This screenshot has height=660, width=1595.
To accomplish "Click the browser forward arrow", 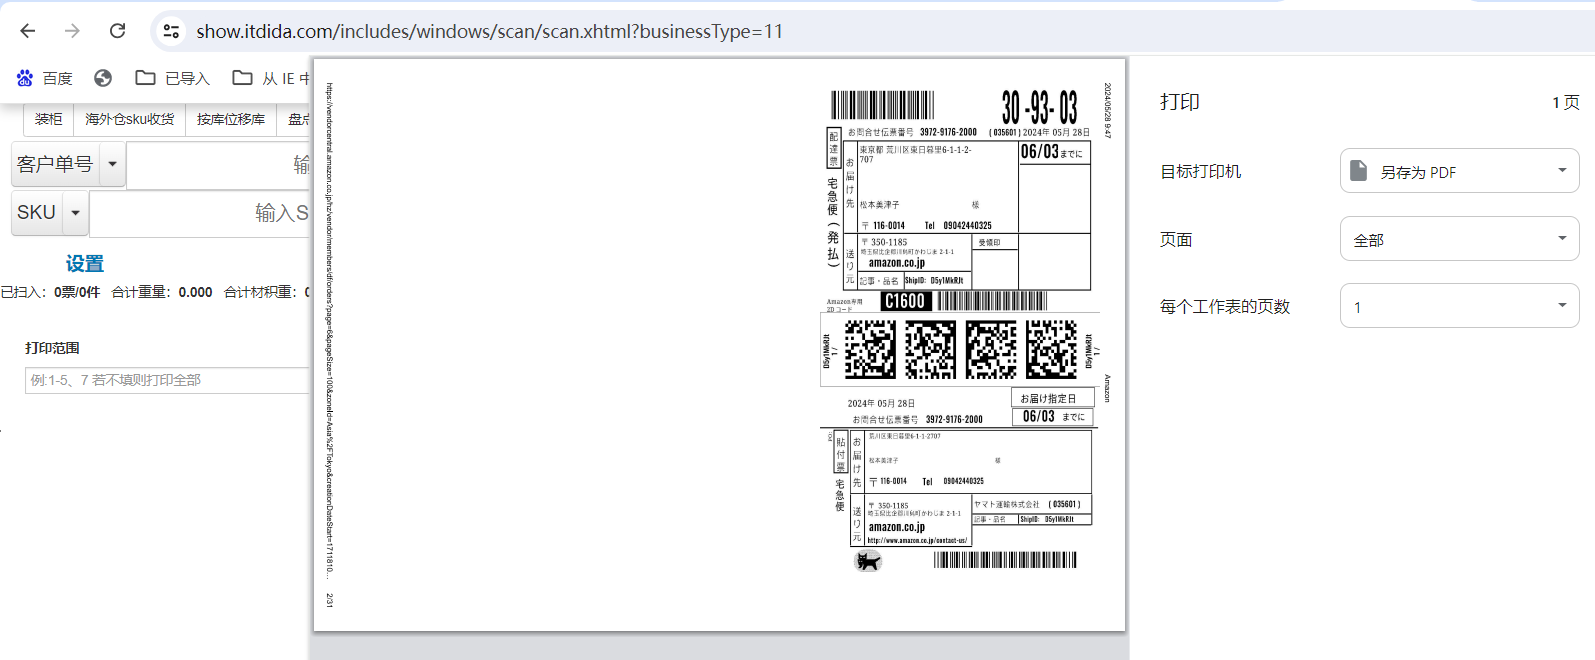I will 72,31.
